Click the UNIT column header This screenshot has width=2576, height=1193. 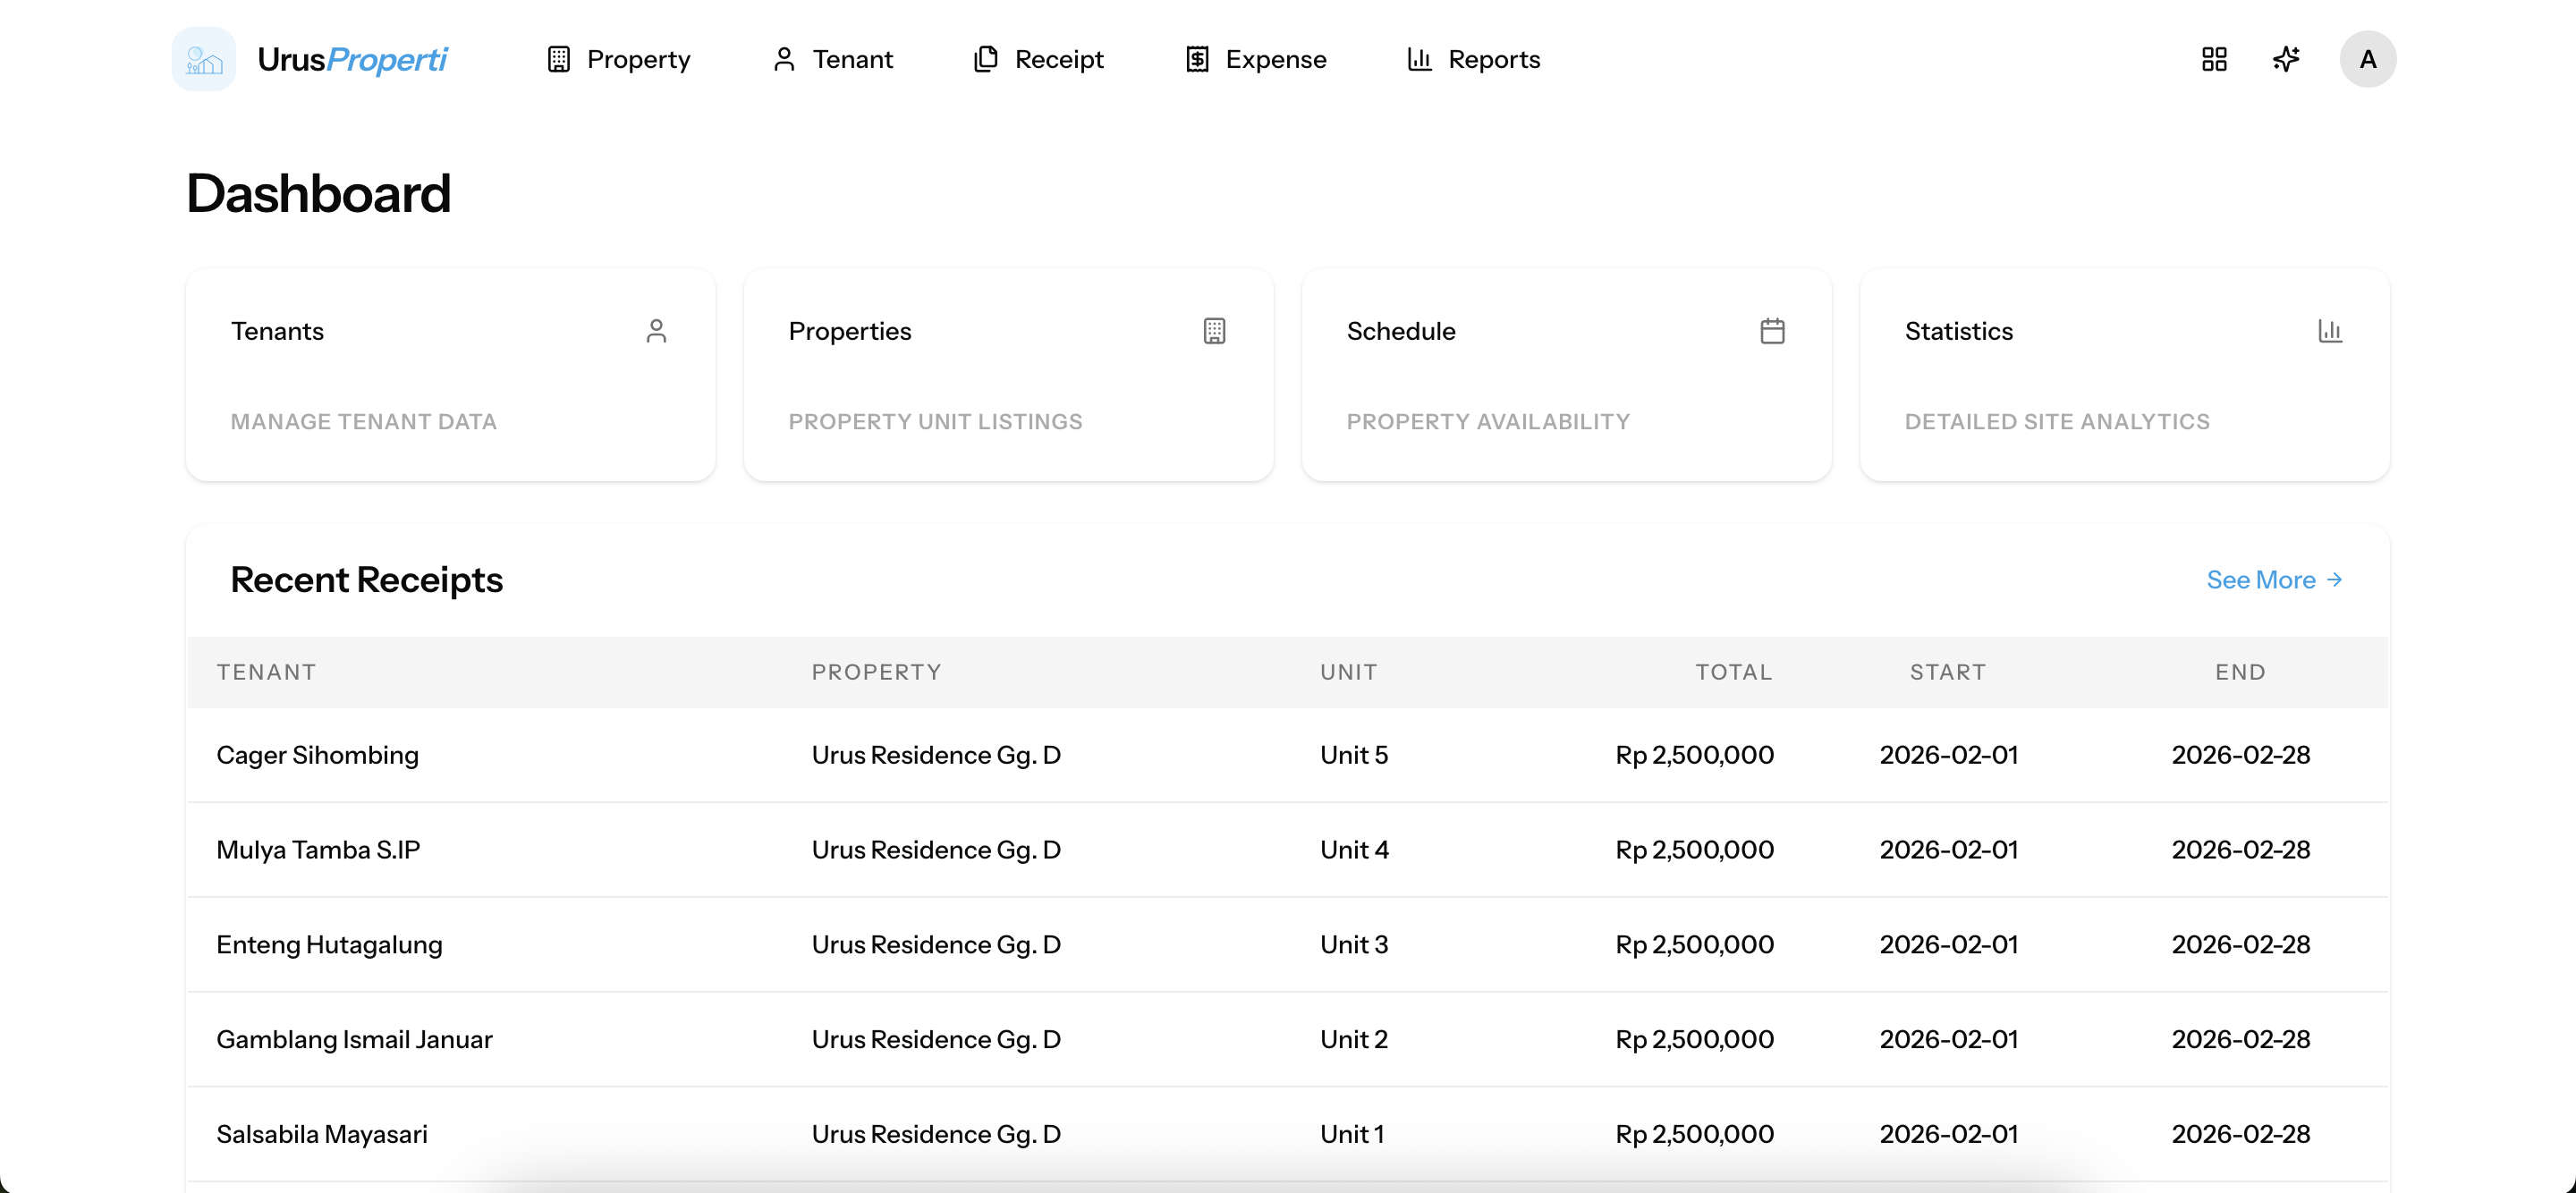pyautogui.click(x=1348, y=672)
